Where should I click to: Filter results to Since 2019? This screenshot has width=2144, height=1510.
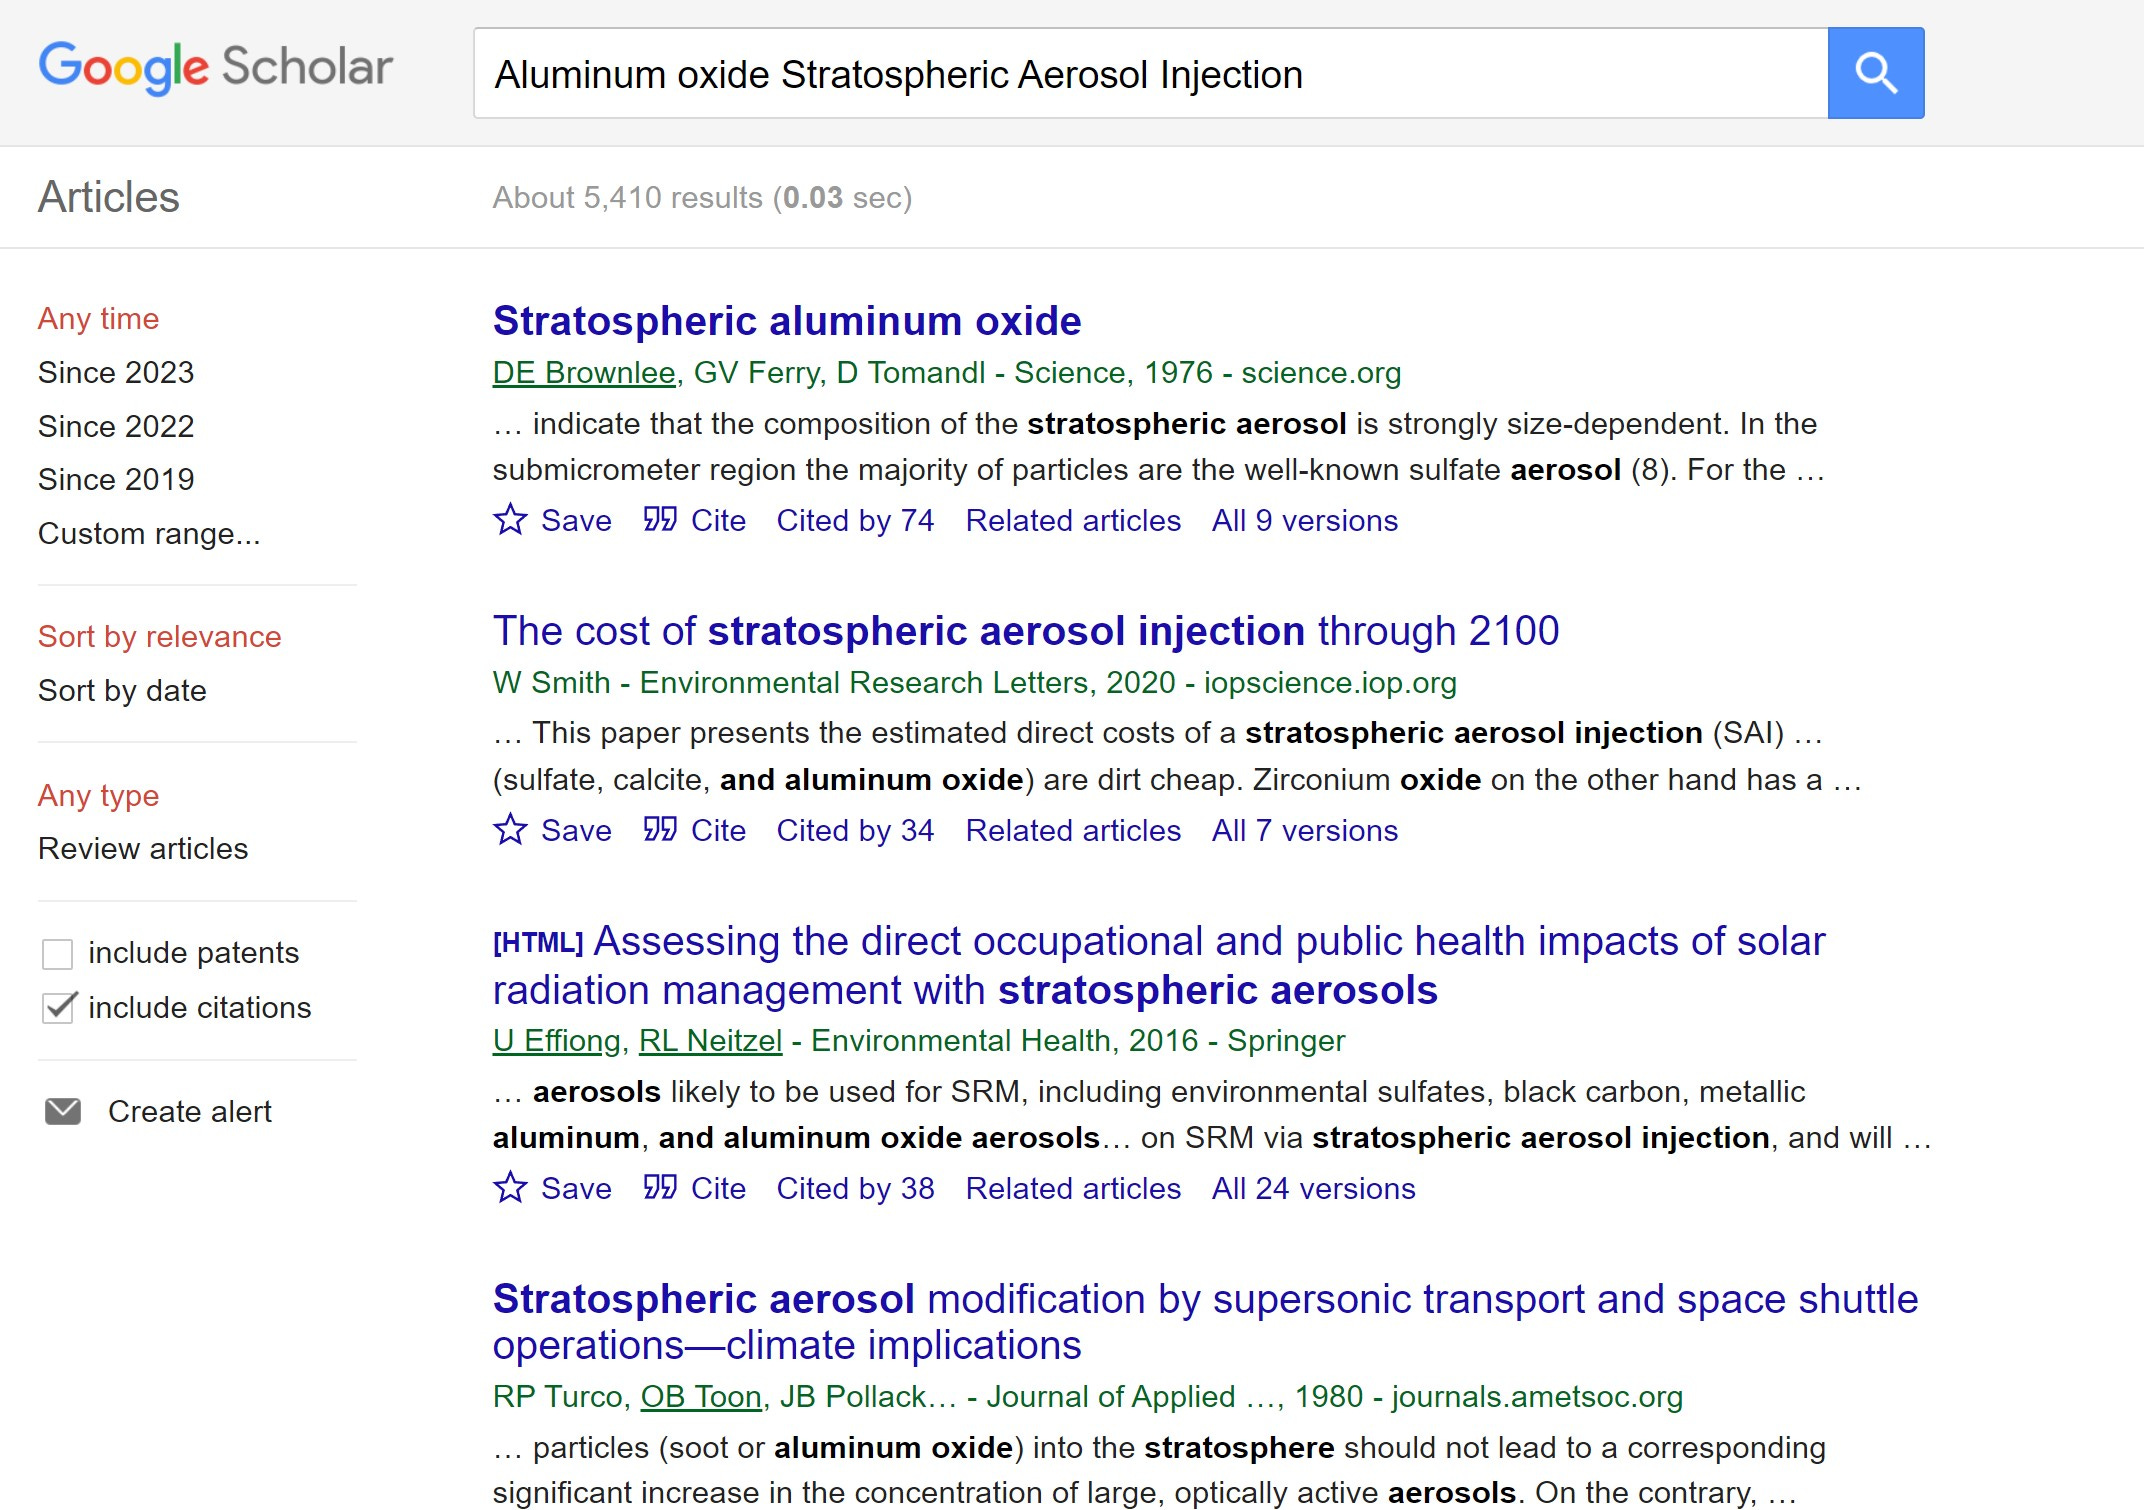[x=116, y=479]
